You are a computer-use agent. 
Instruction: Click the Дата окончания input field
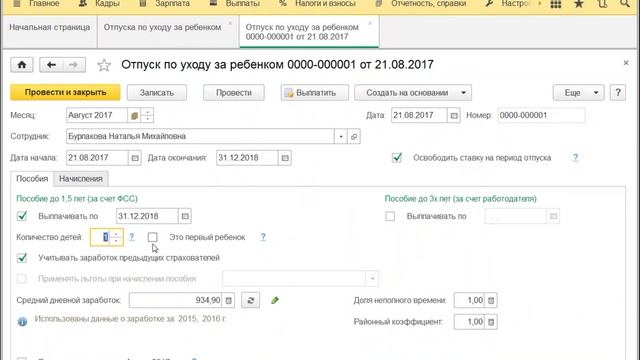point(247,158)
